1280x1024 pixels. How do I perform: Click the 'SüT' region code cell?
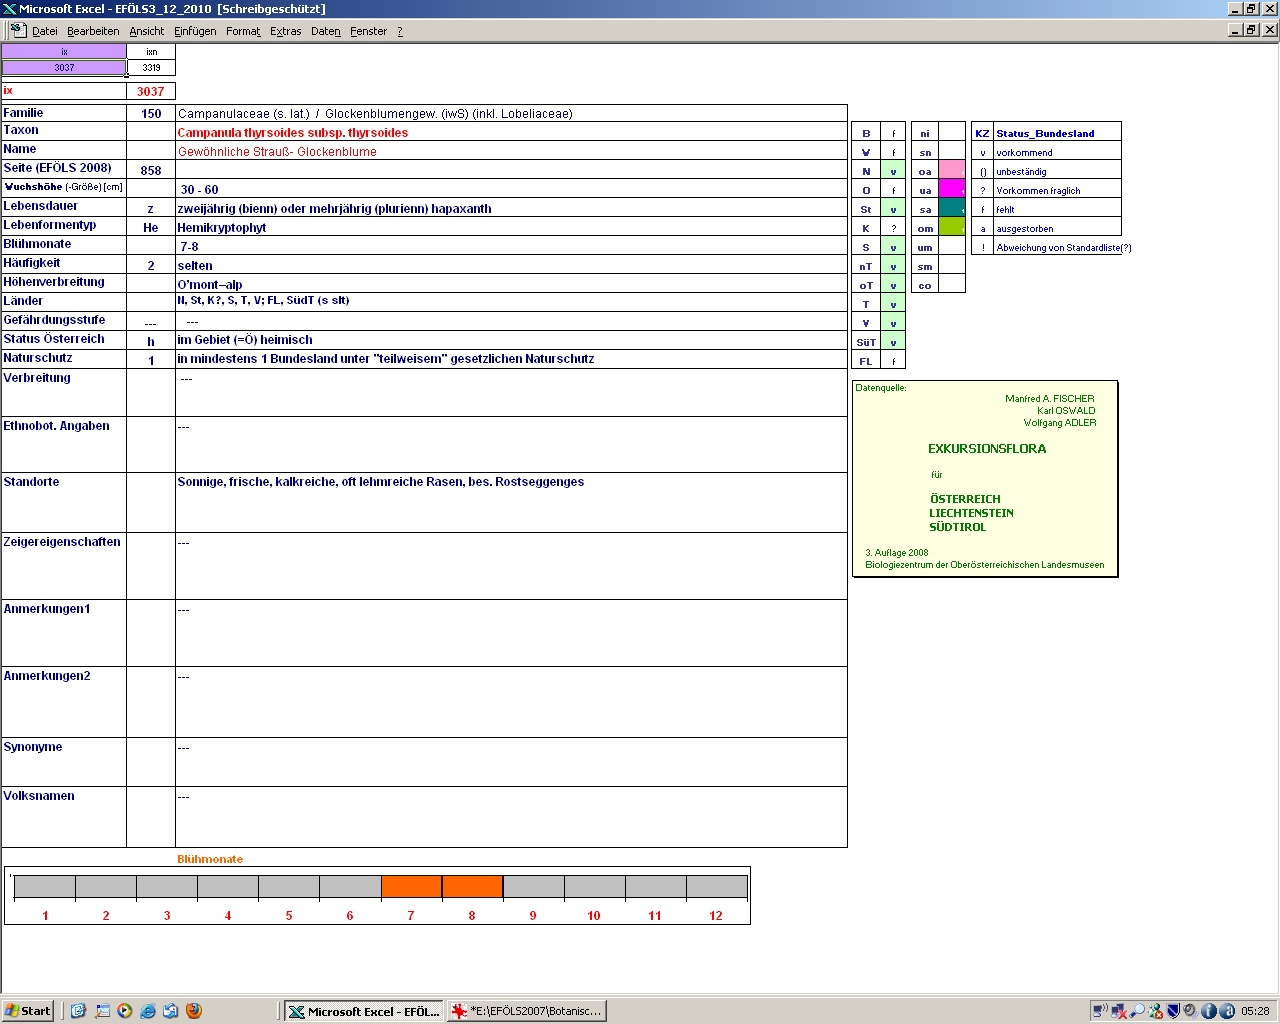(866, 342)
